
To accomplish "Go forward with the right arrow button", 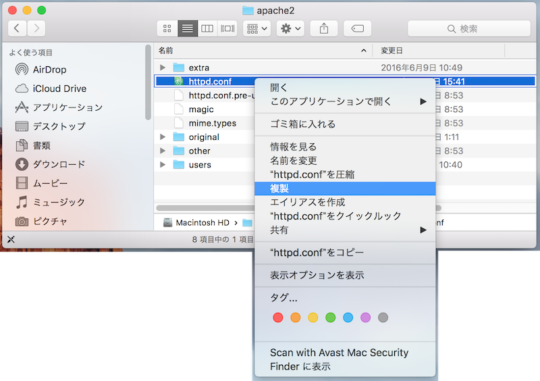I will pos(36,28).
